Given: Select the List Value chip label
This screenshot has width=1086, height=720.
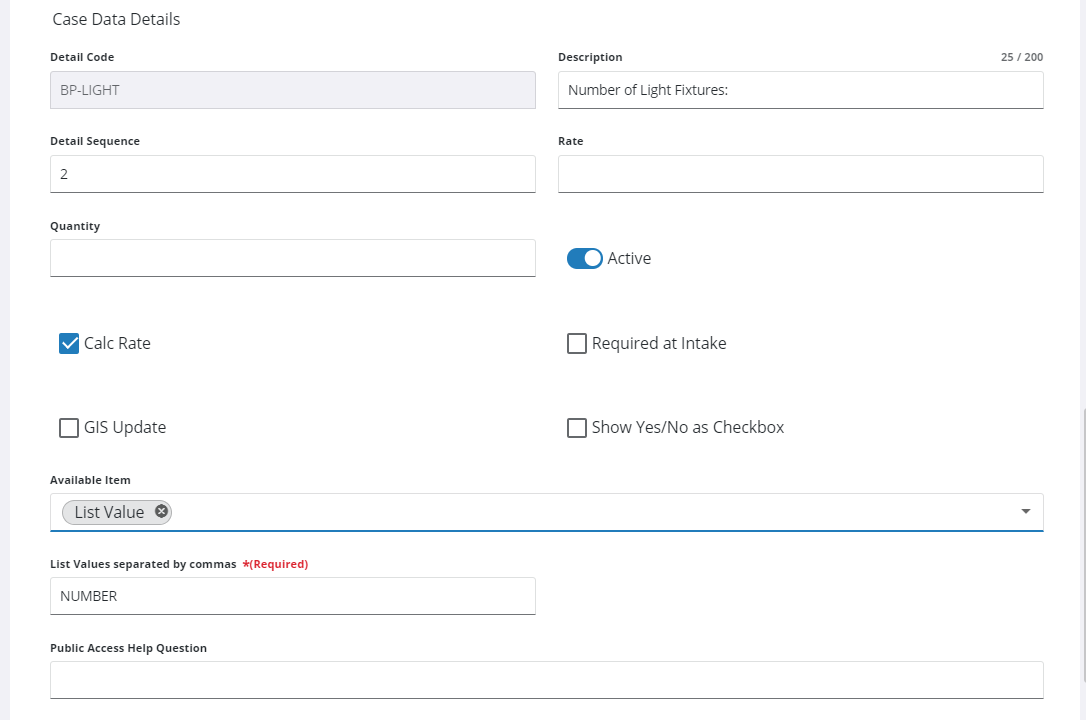Looking at the screenshot, I should [x=109, y=512].
